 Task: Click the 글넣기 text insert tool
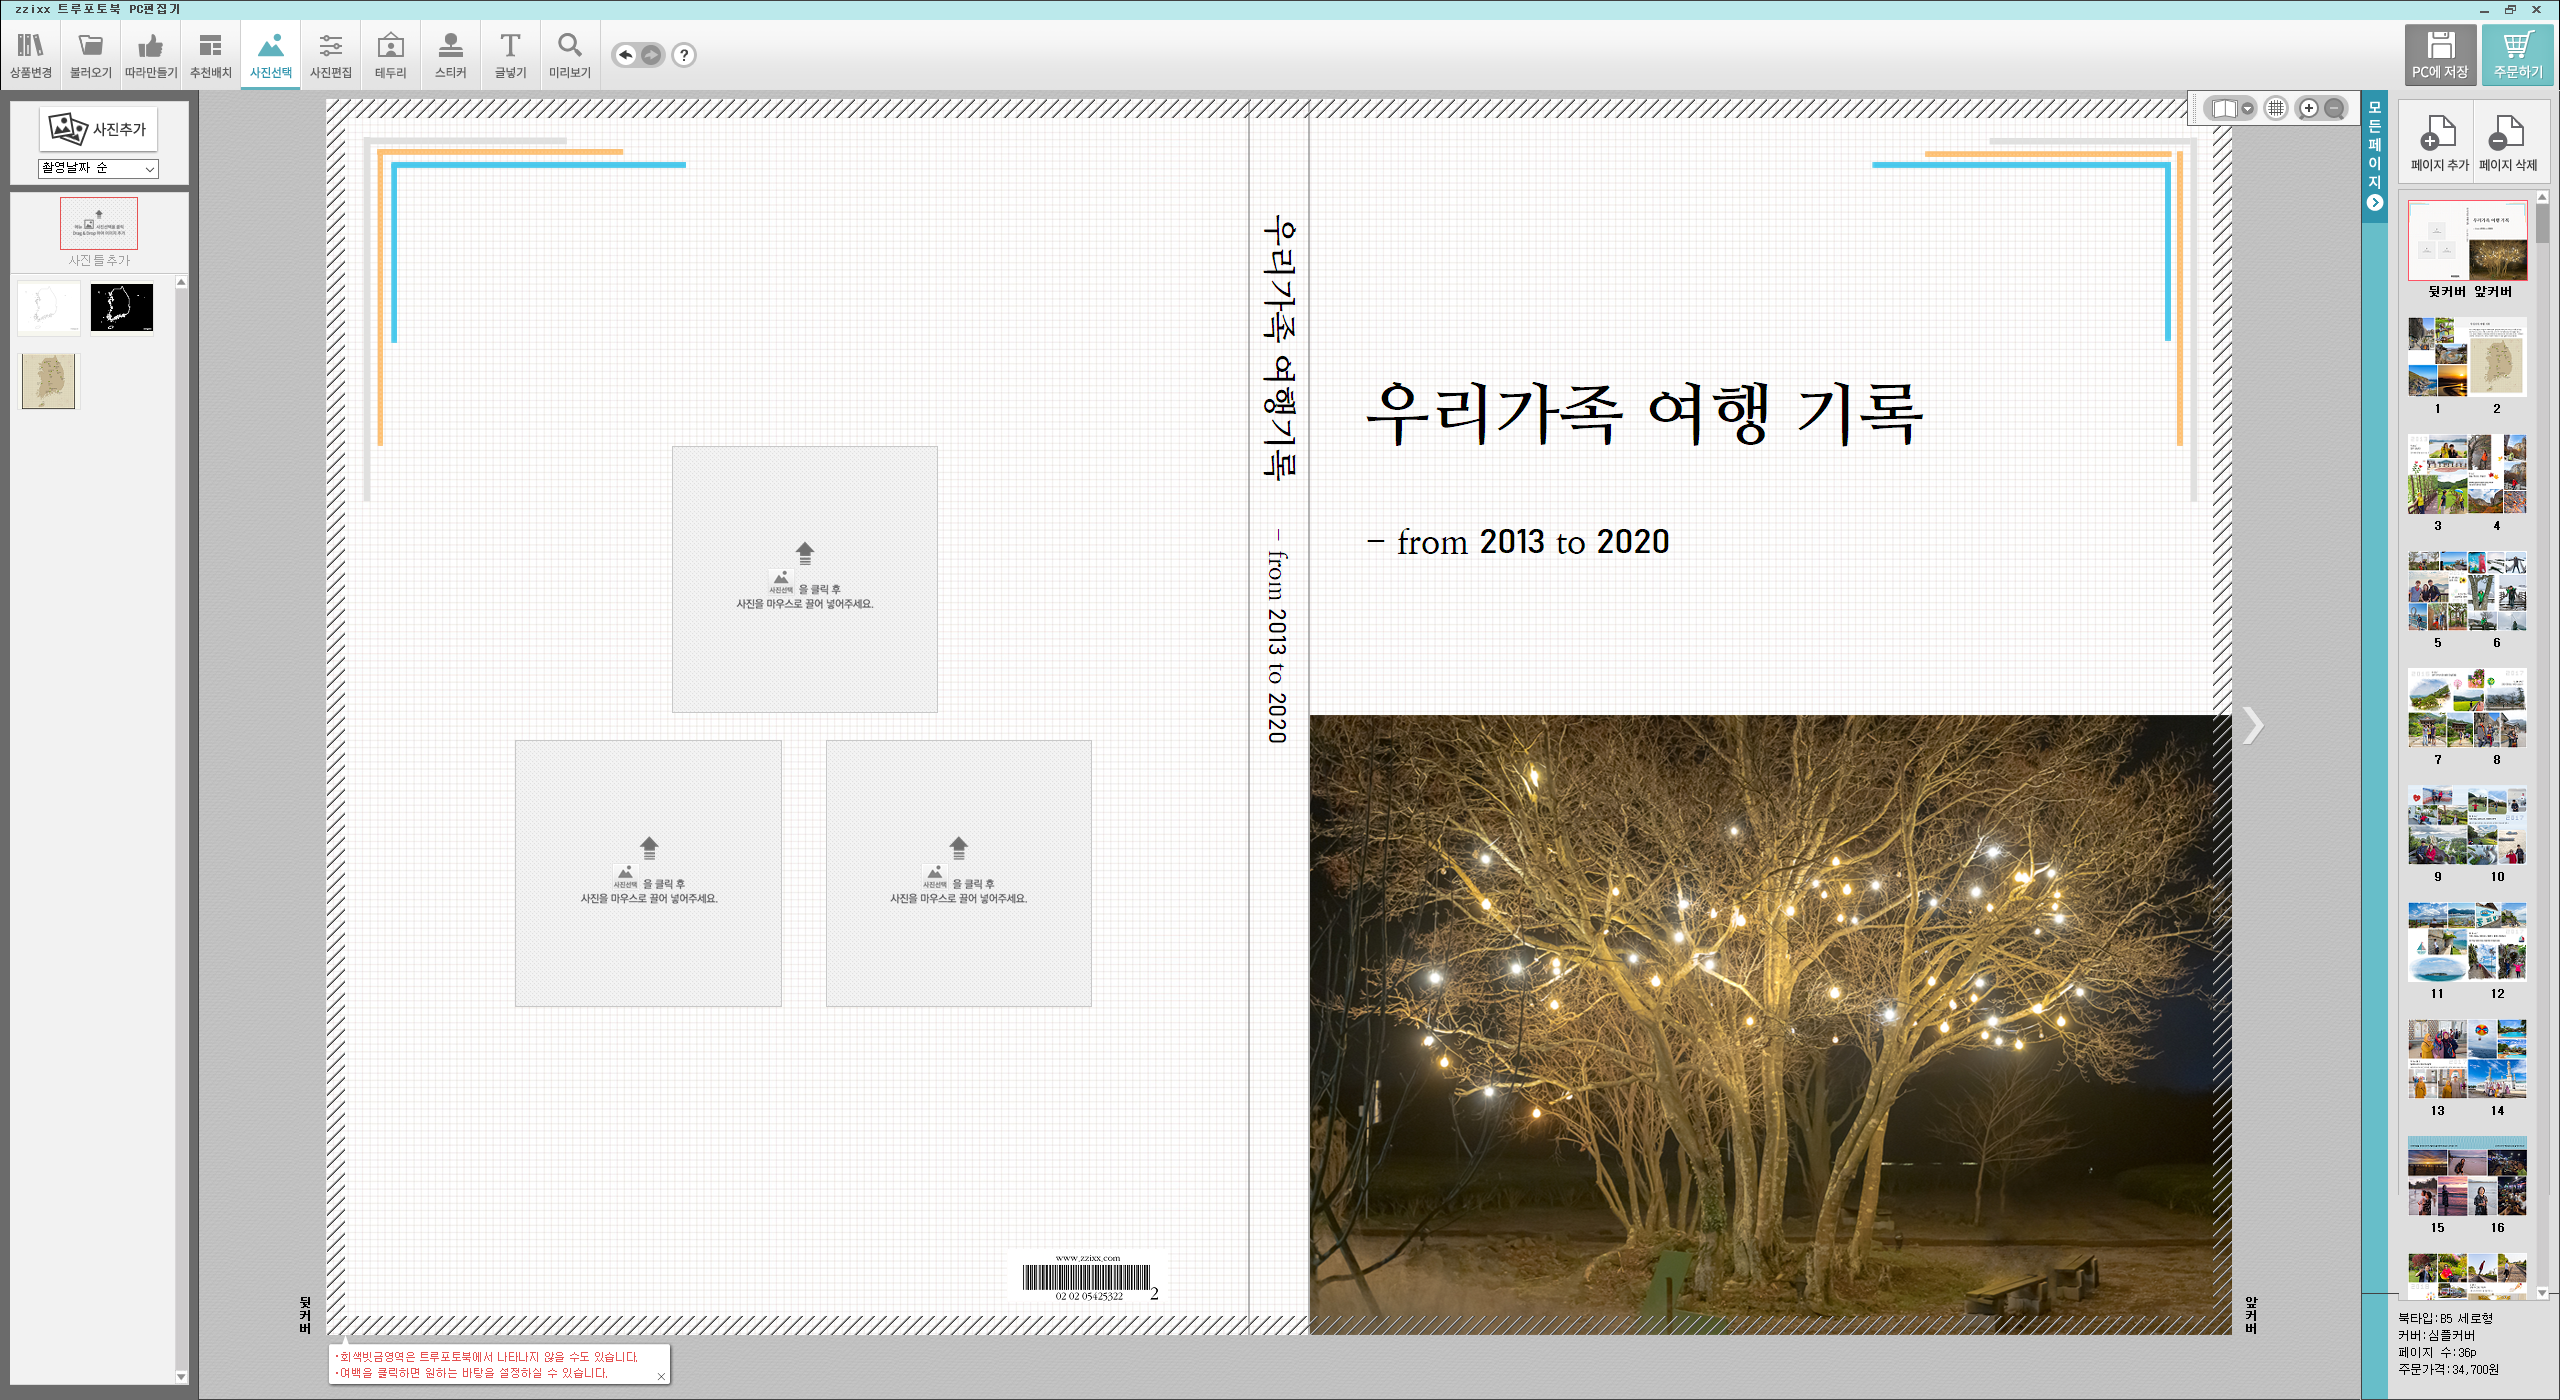[x=510, y=55]
